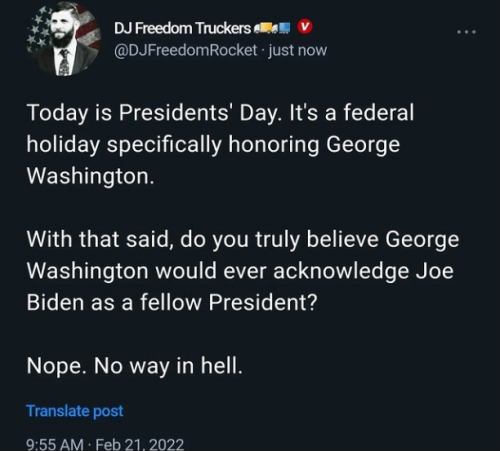500x451 pixels.
Task: Click the Feb 21, 2022 date
Action: (140, 444)
